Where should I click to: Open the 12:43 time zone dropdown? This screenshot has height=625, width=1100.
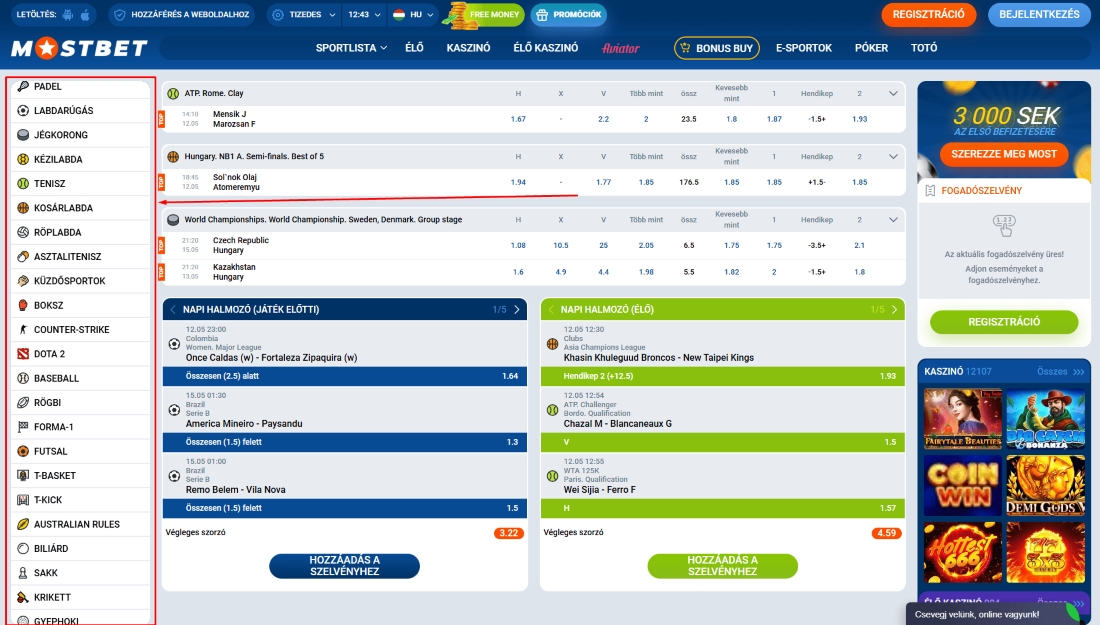(365, 14)
